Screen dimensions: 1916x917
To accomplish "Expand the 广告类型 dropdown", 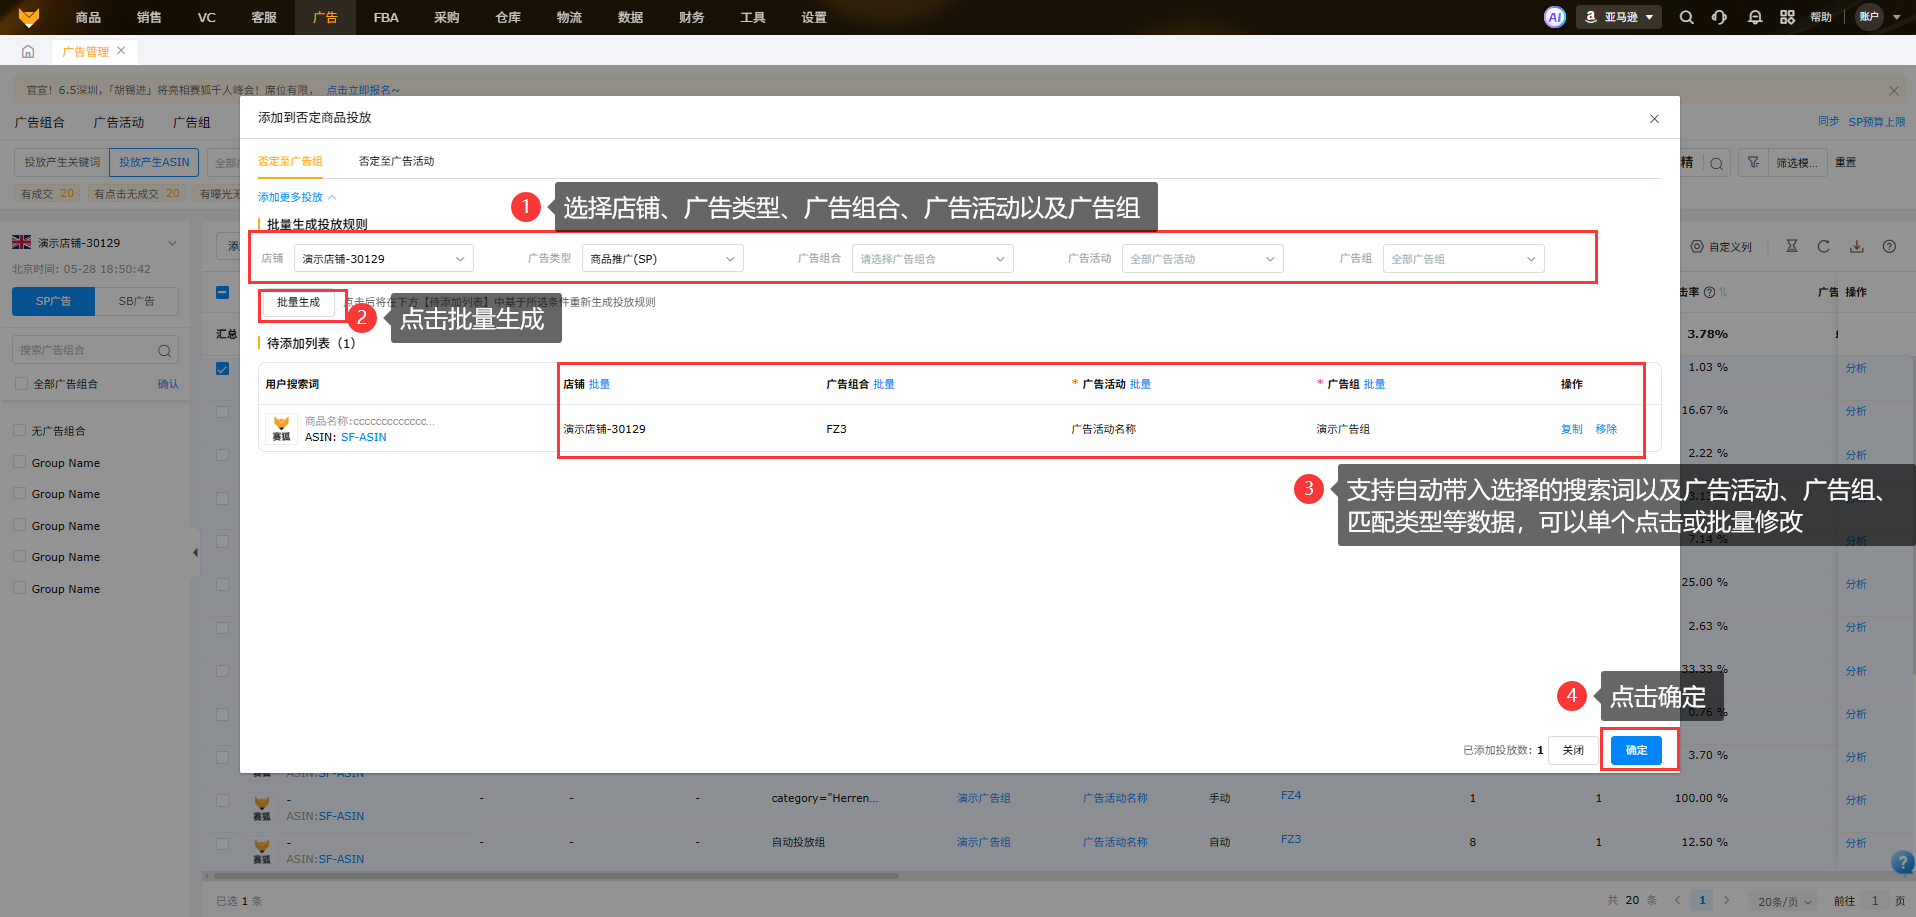I will 662,259.
